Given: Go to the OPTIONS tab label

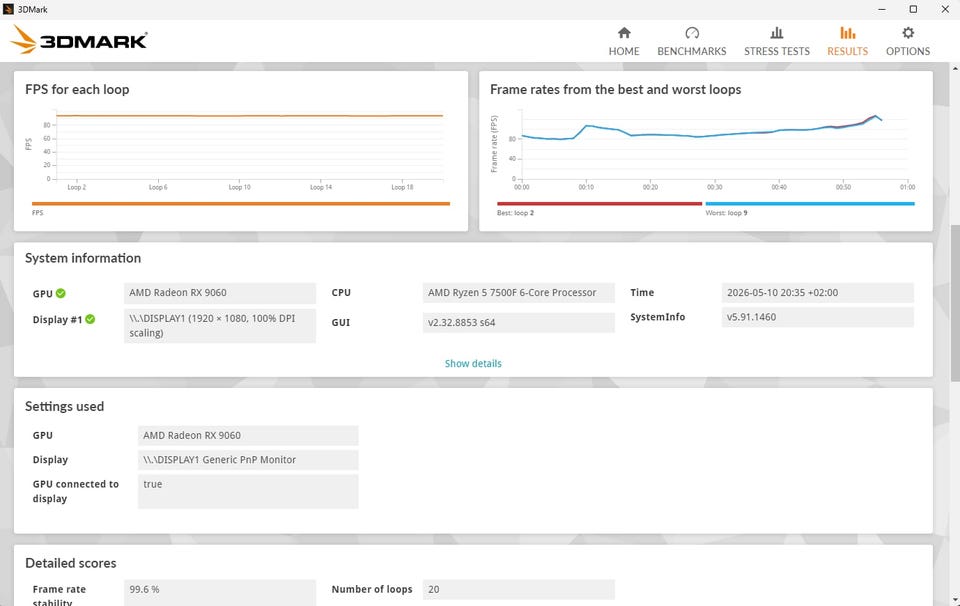Looking at the screenshot, I should (x=908, y=51).
